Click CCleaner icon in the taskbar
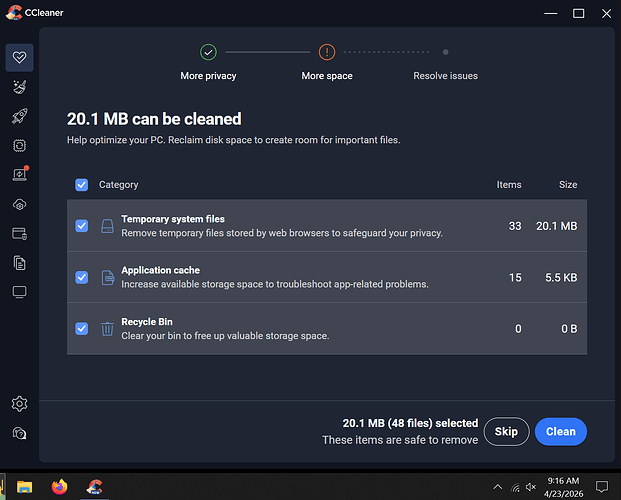This screenshot has height=500, width=621. pos(95,487)
